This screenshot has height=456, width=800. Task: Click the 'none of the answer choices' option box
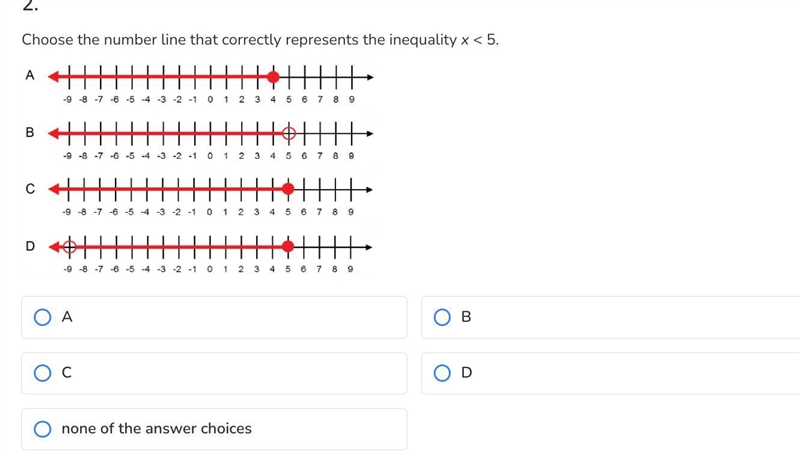[x=214, y=429]
